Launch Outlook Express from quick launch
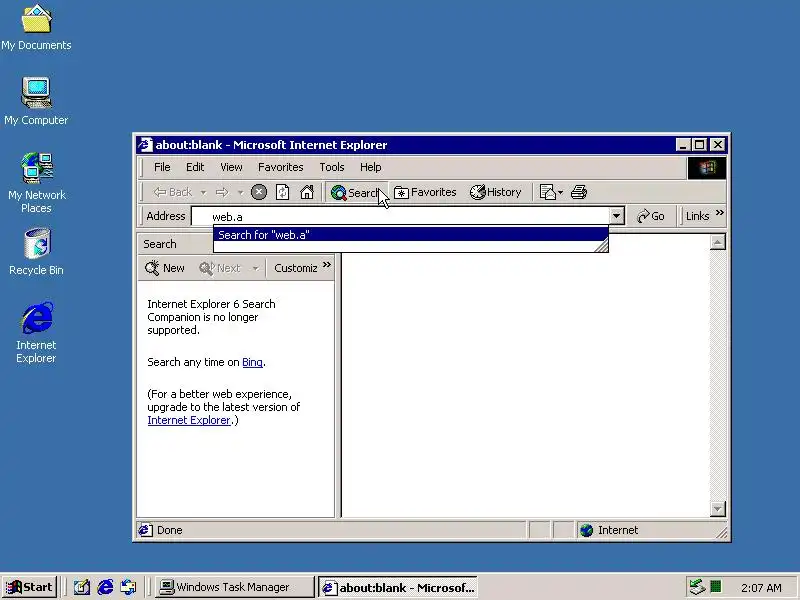 tap(129, 587)
